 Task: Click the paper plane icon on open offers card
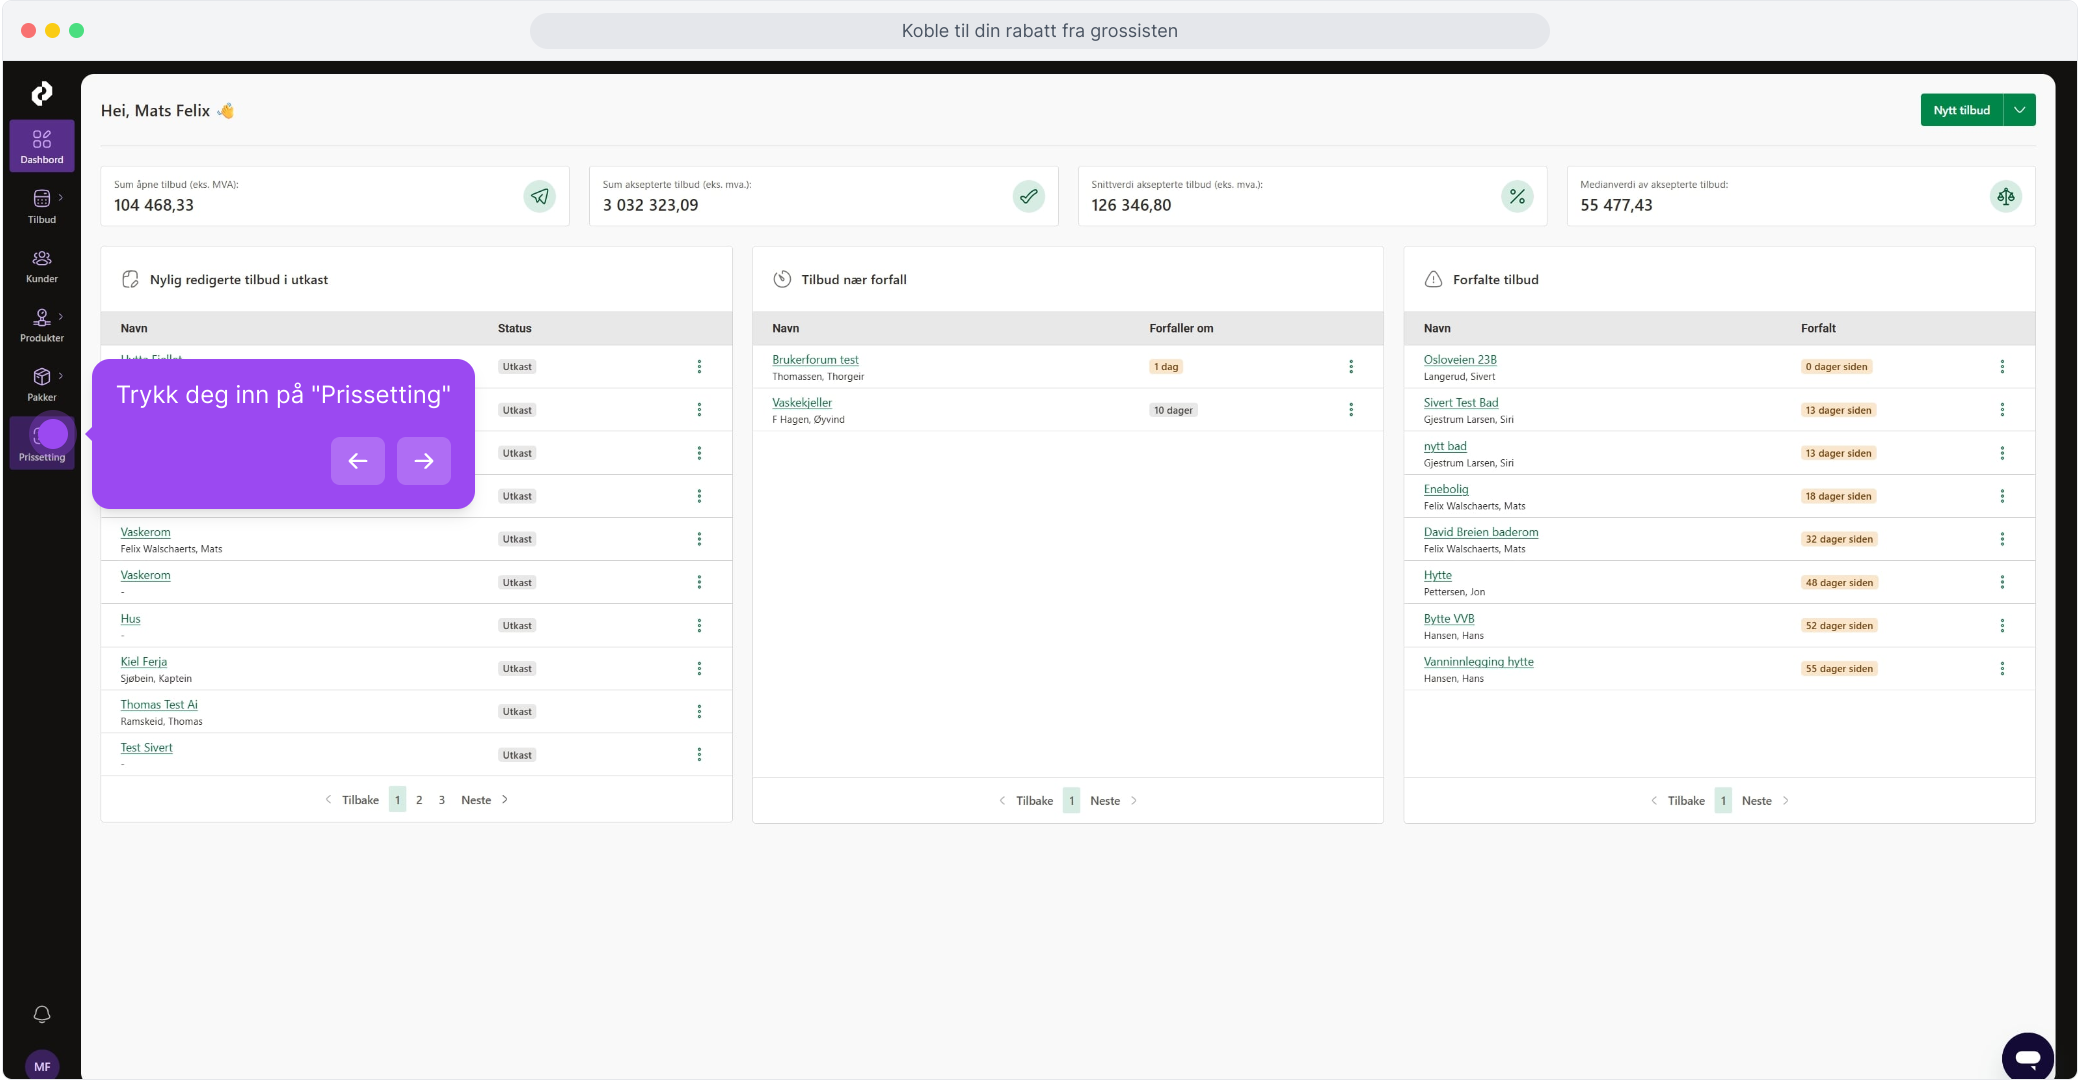click(x=540, y=196)
